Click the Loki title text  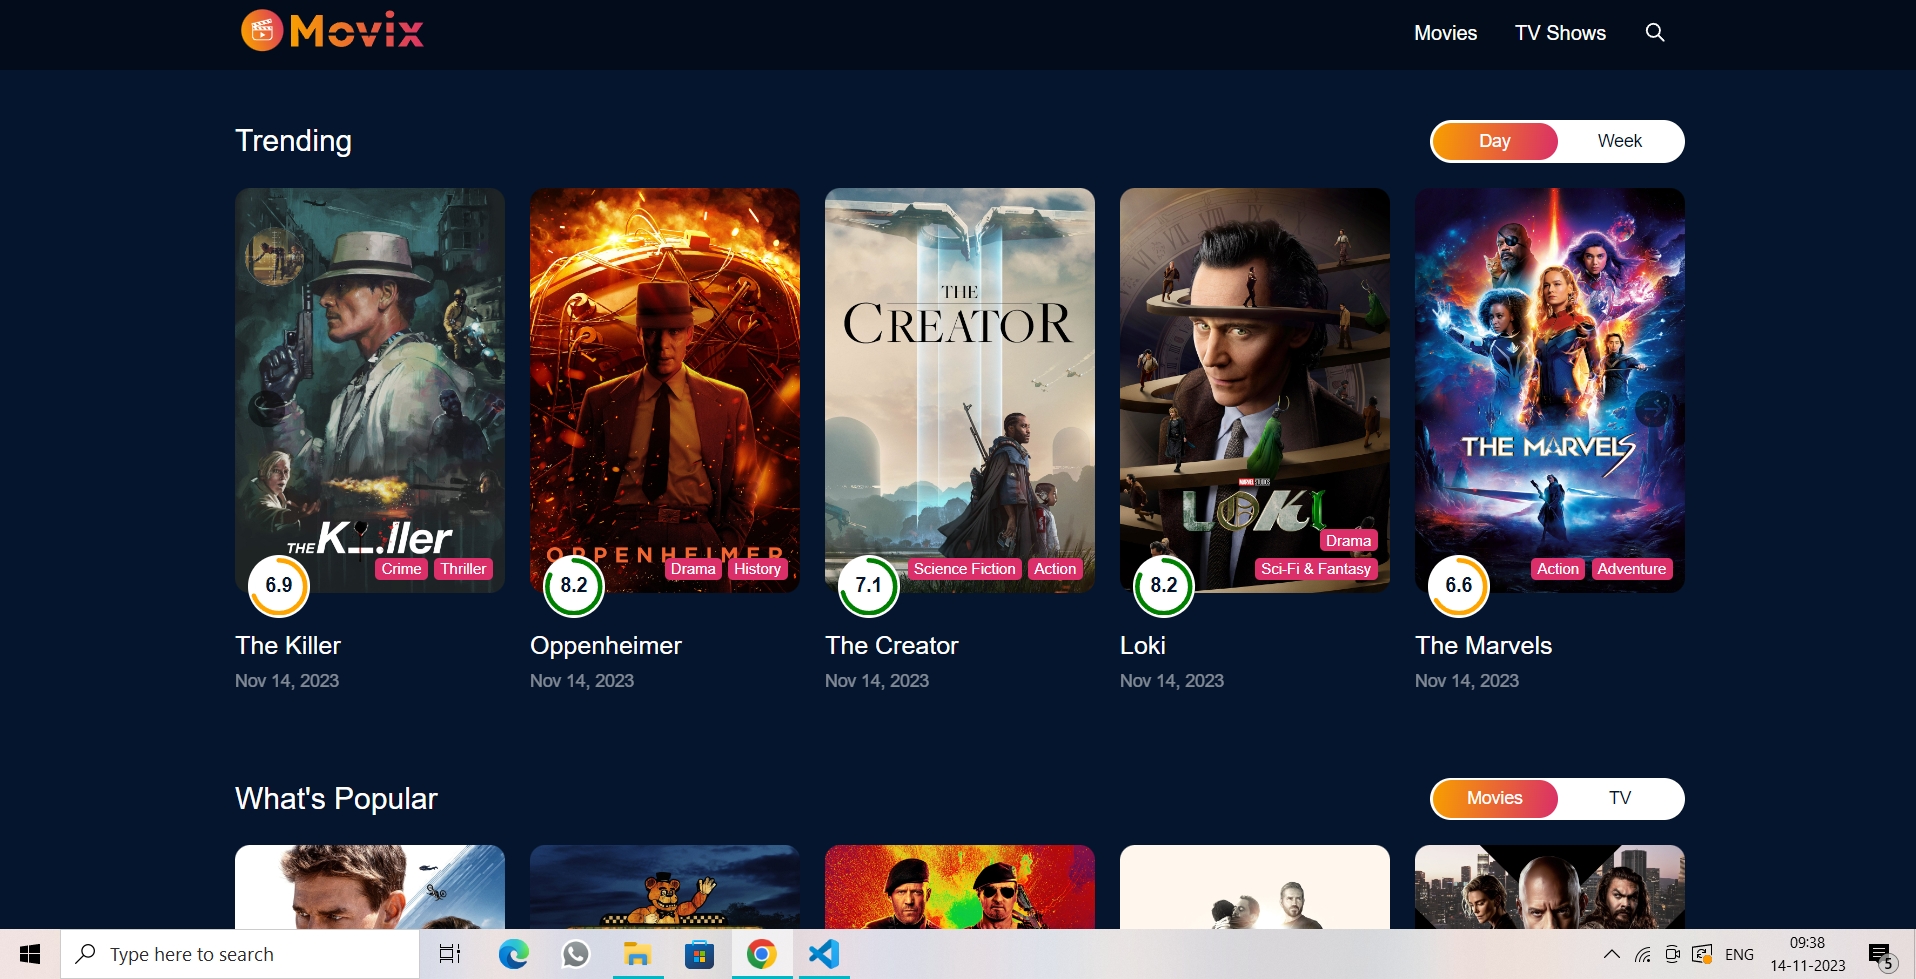pos(1143,646)
